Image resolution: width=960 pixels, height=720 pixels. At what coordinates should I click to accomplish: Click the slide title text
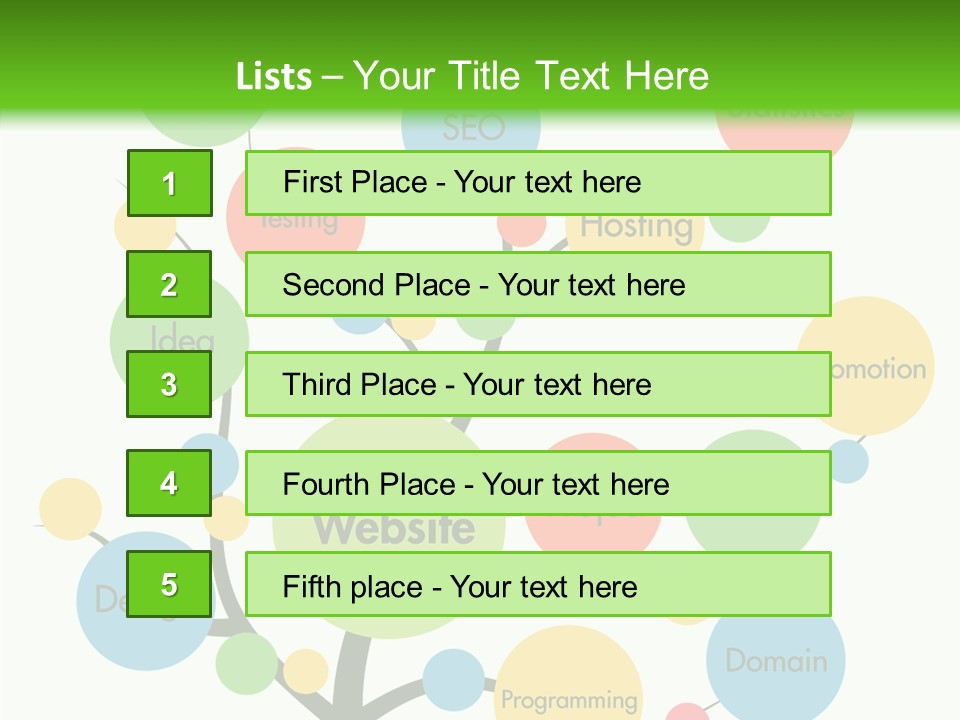[x=472, y=76]
